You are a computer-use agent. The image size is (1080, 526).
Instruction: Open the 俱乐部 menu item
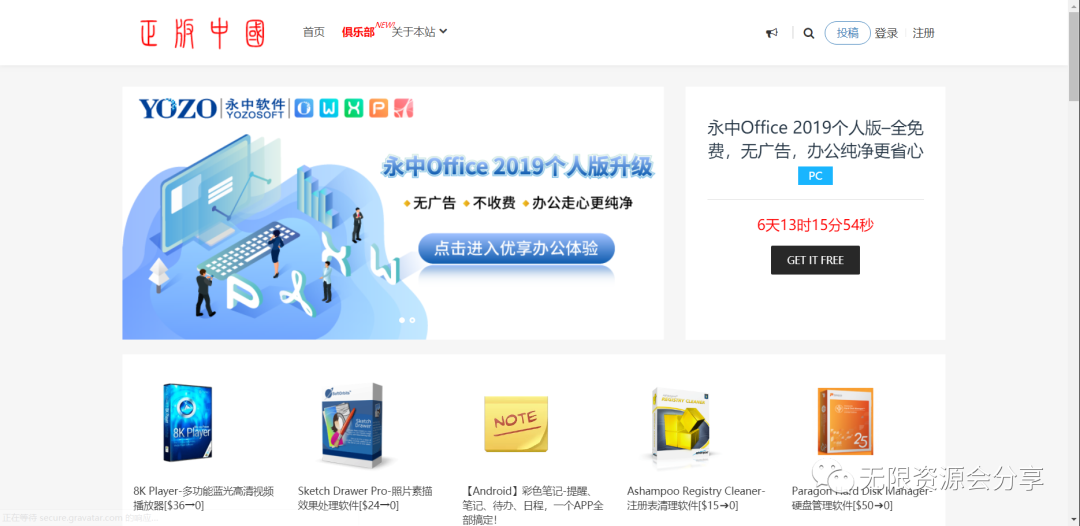click(x=358, y=32)
